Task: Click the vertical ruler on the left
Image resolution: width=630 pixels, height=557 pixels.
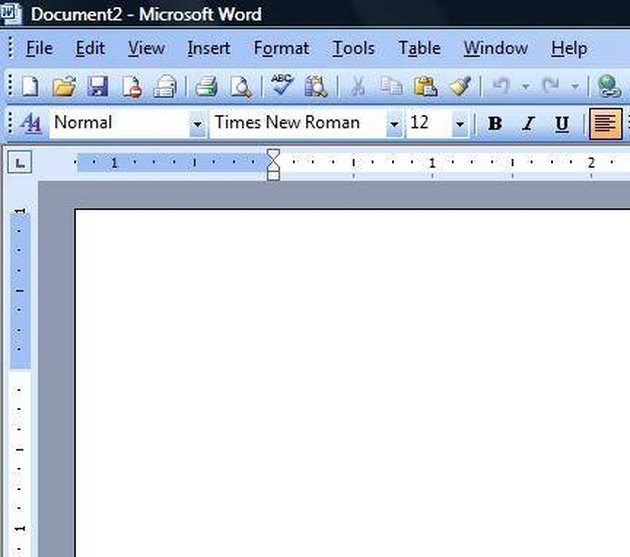Action: 20,382
